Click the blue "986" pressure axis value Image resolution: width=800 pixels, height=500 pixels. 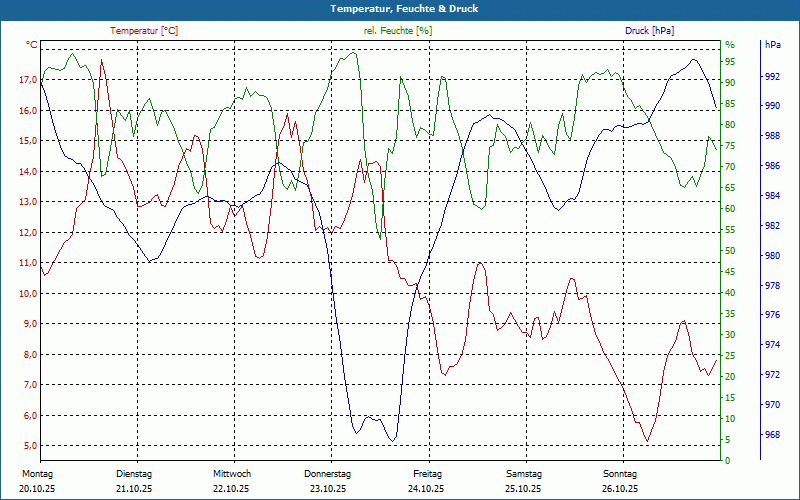point(772,166)
